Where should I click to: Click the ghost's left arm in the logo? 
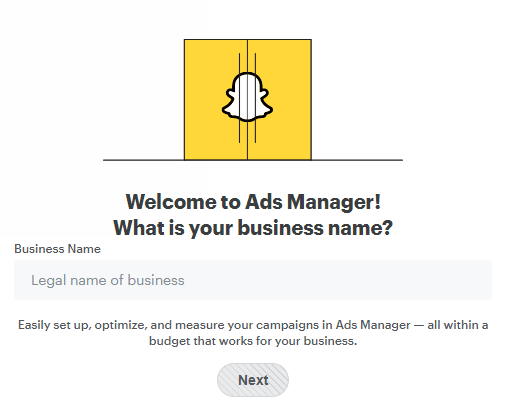tap(229, 107)
